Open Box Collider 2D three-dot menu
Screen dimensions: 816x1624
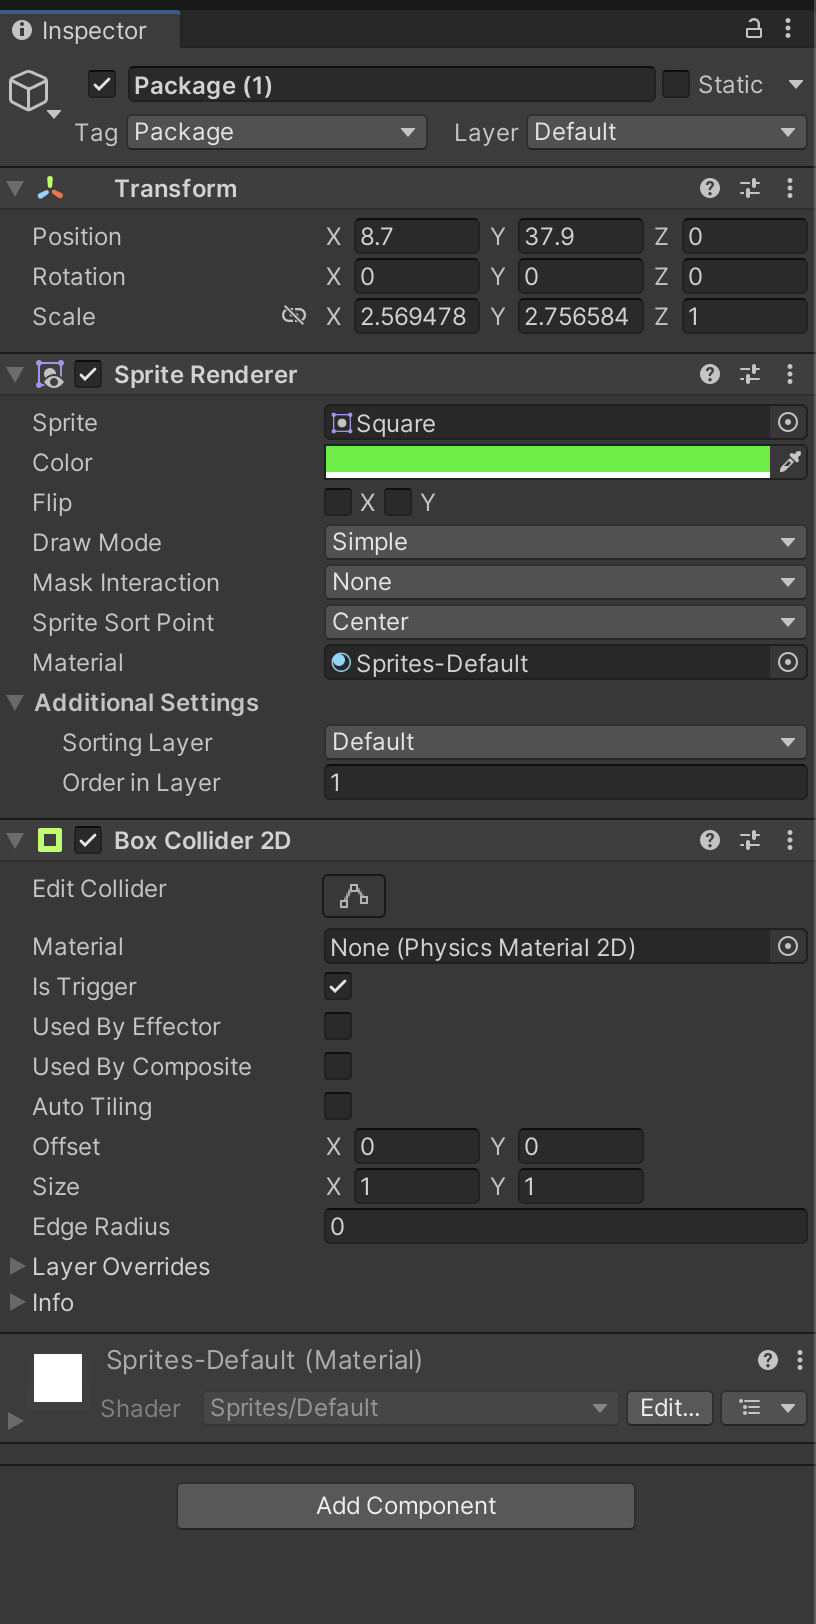coord(790,840)
